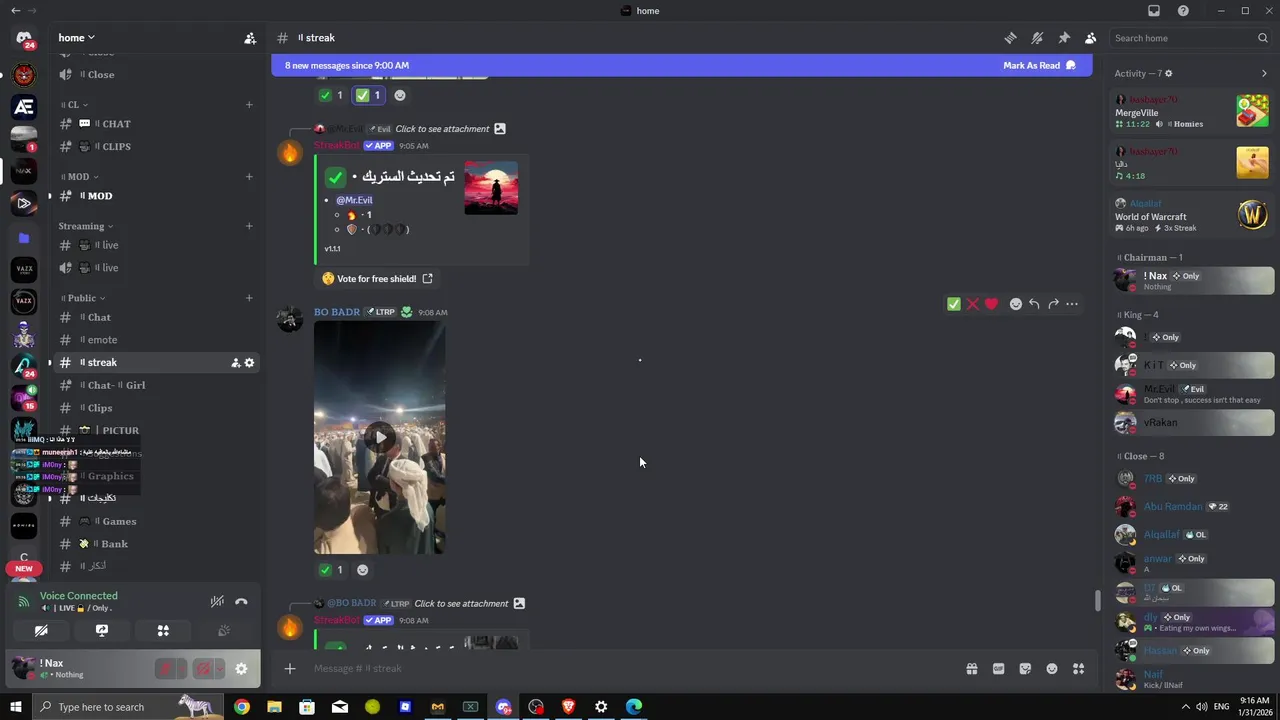The image size is (1280, 720).
Task: Turn on camera in voice panel
Action: tap(41, 631)
